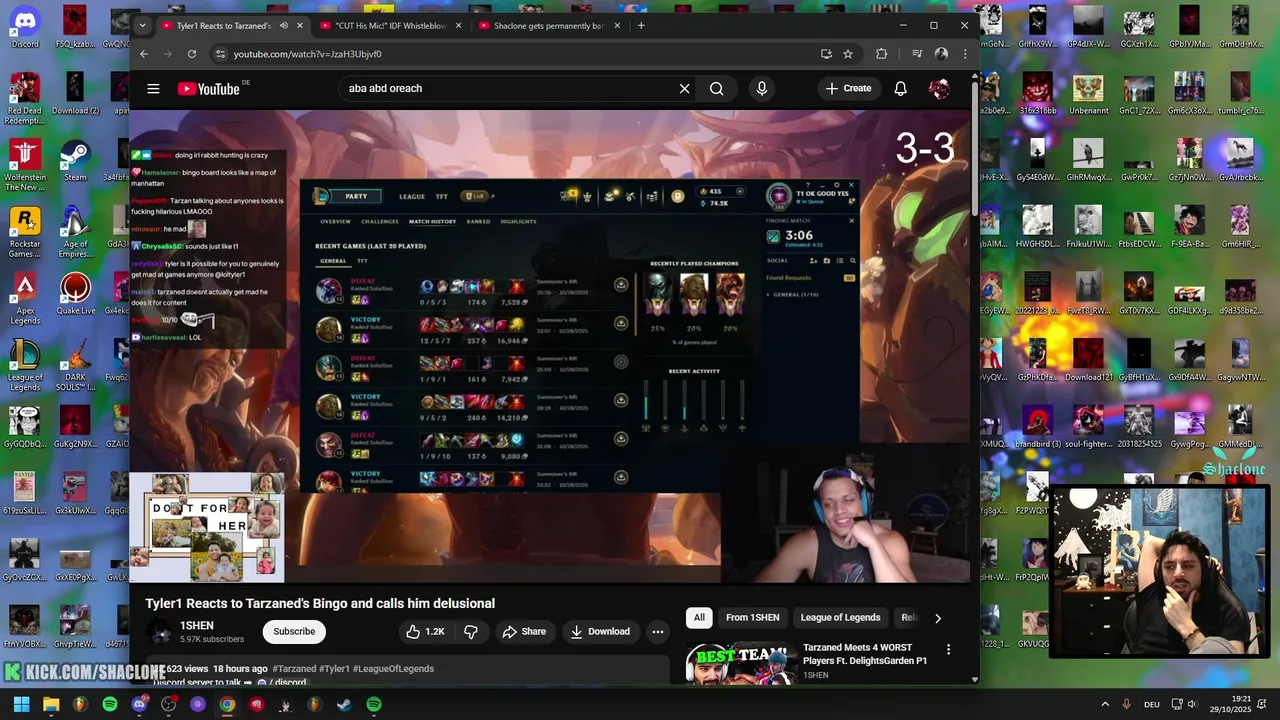Select the League of Legends desktop shortcut
This screenshot has width=1280, height=720.
pos(25,367)
